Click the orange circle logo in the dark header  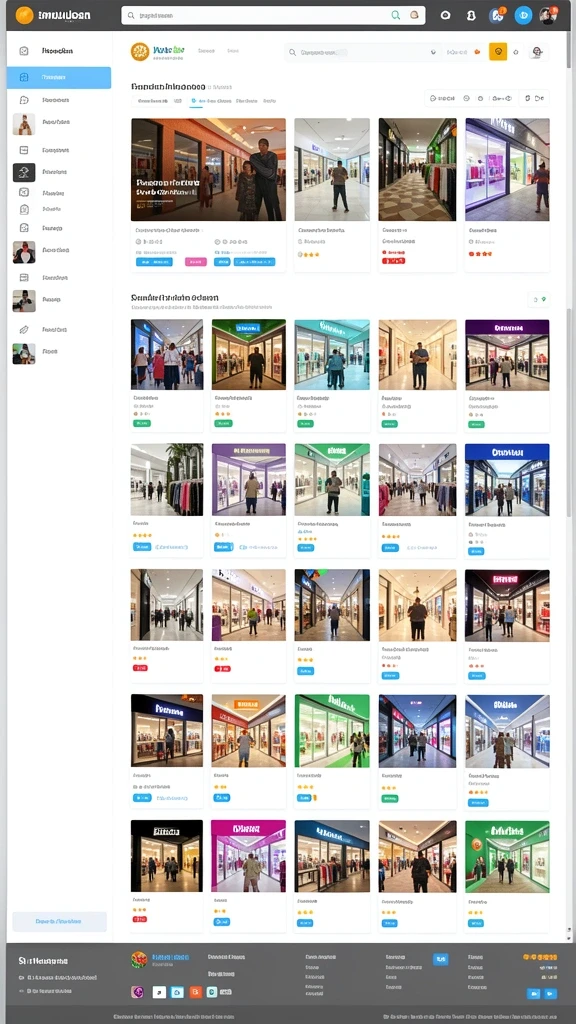[24, 15]
